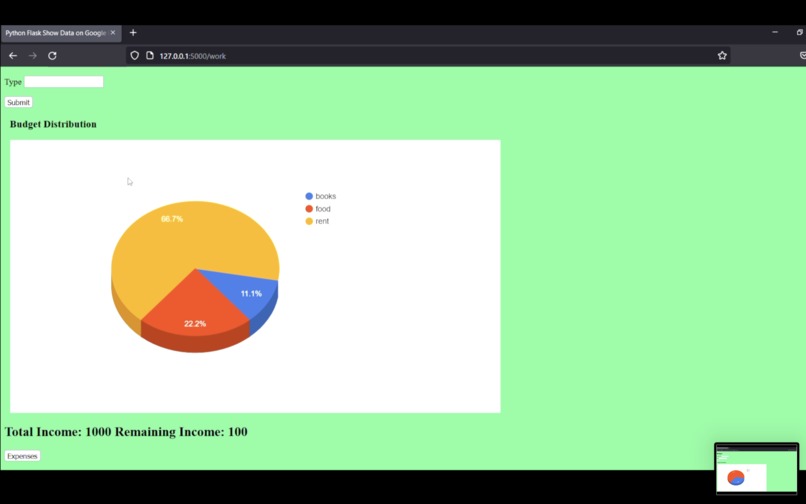Screen dimensions: 806x504
Task: Open the shield tracking protection icon
Action: [134, 56]
